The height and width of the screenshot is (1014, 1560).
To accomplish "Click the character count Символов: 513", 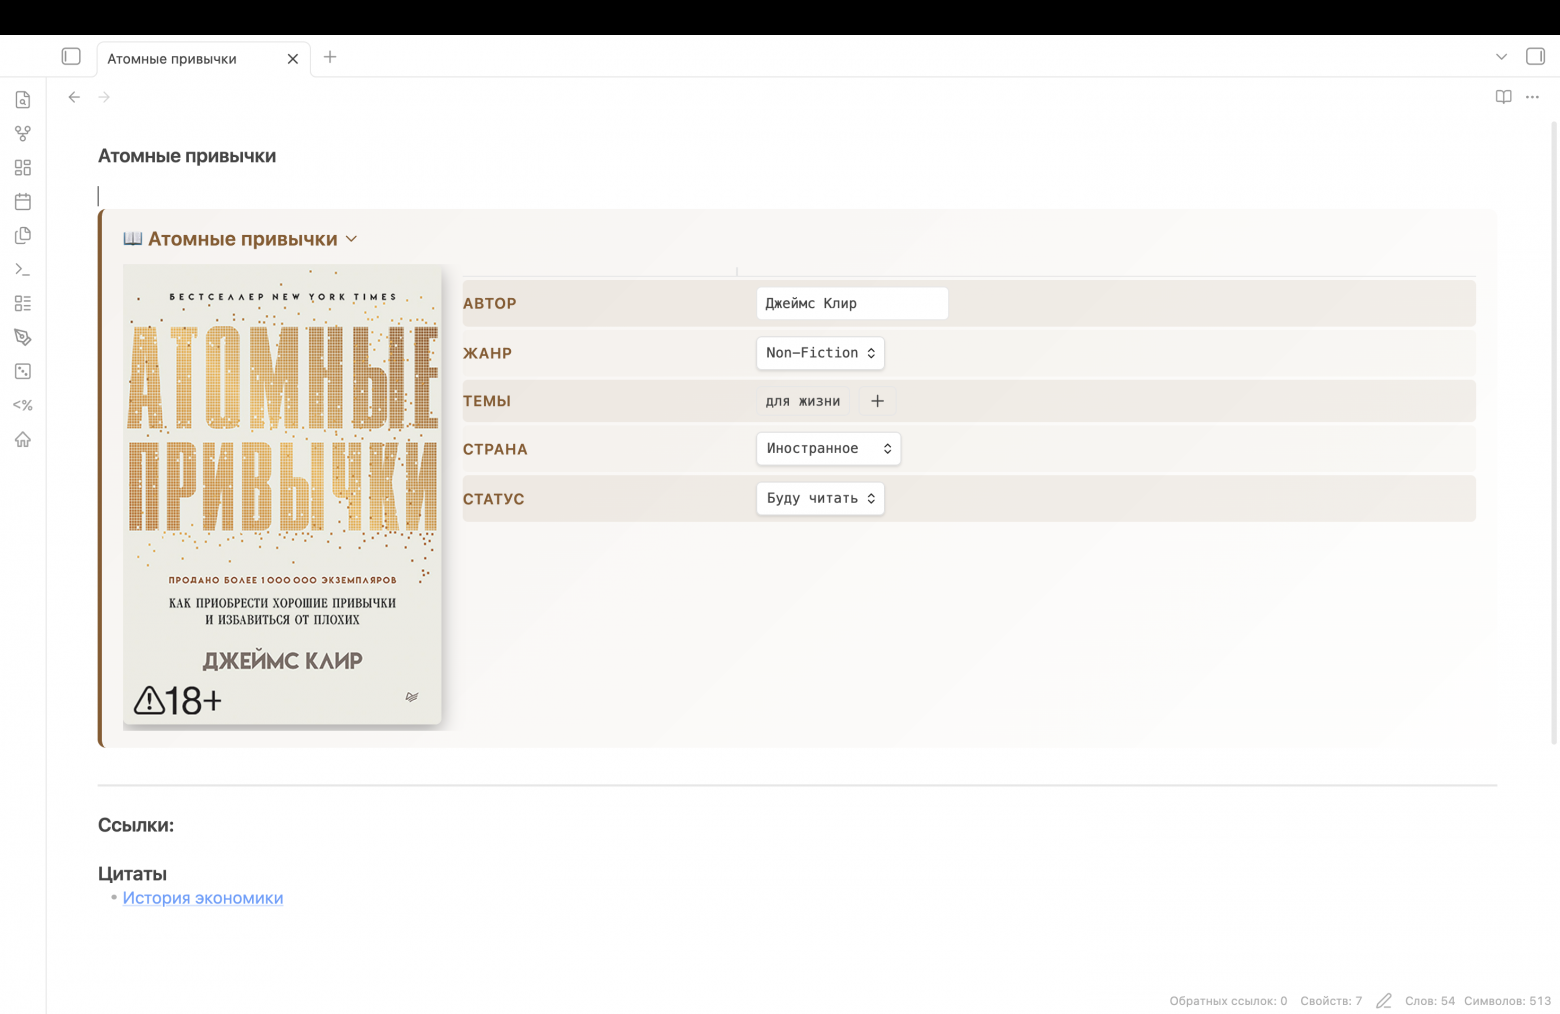I will pyautogui.click(x=1507, y=1001).
